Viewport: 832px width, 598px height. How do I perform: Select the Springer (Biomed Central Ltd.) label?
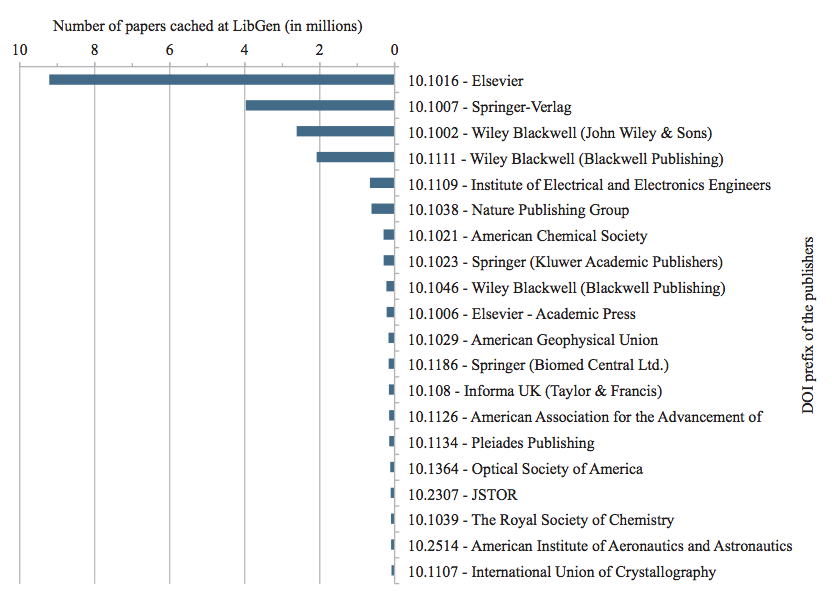pos(538,365)
